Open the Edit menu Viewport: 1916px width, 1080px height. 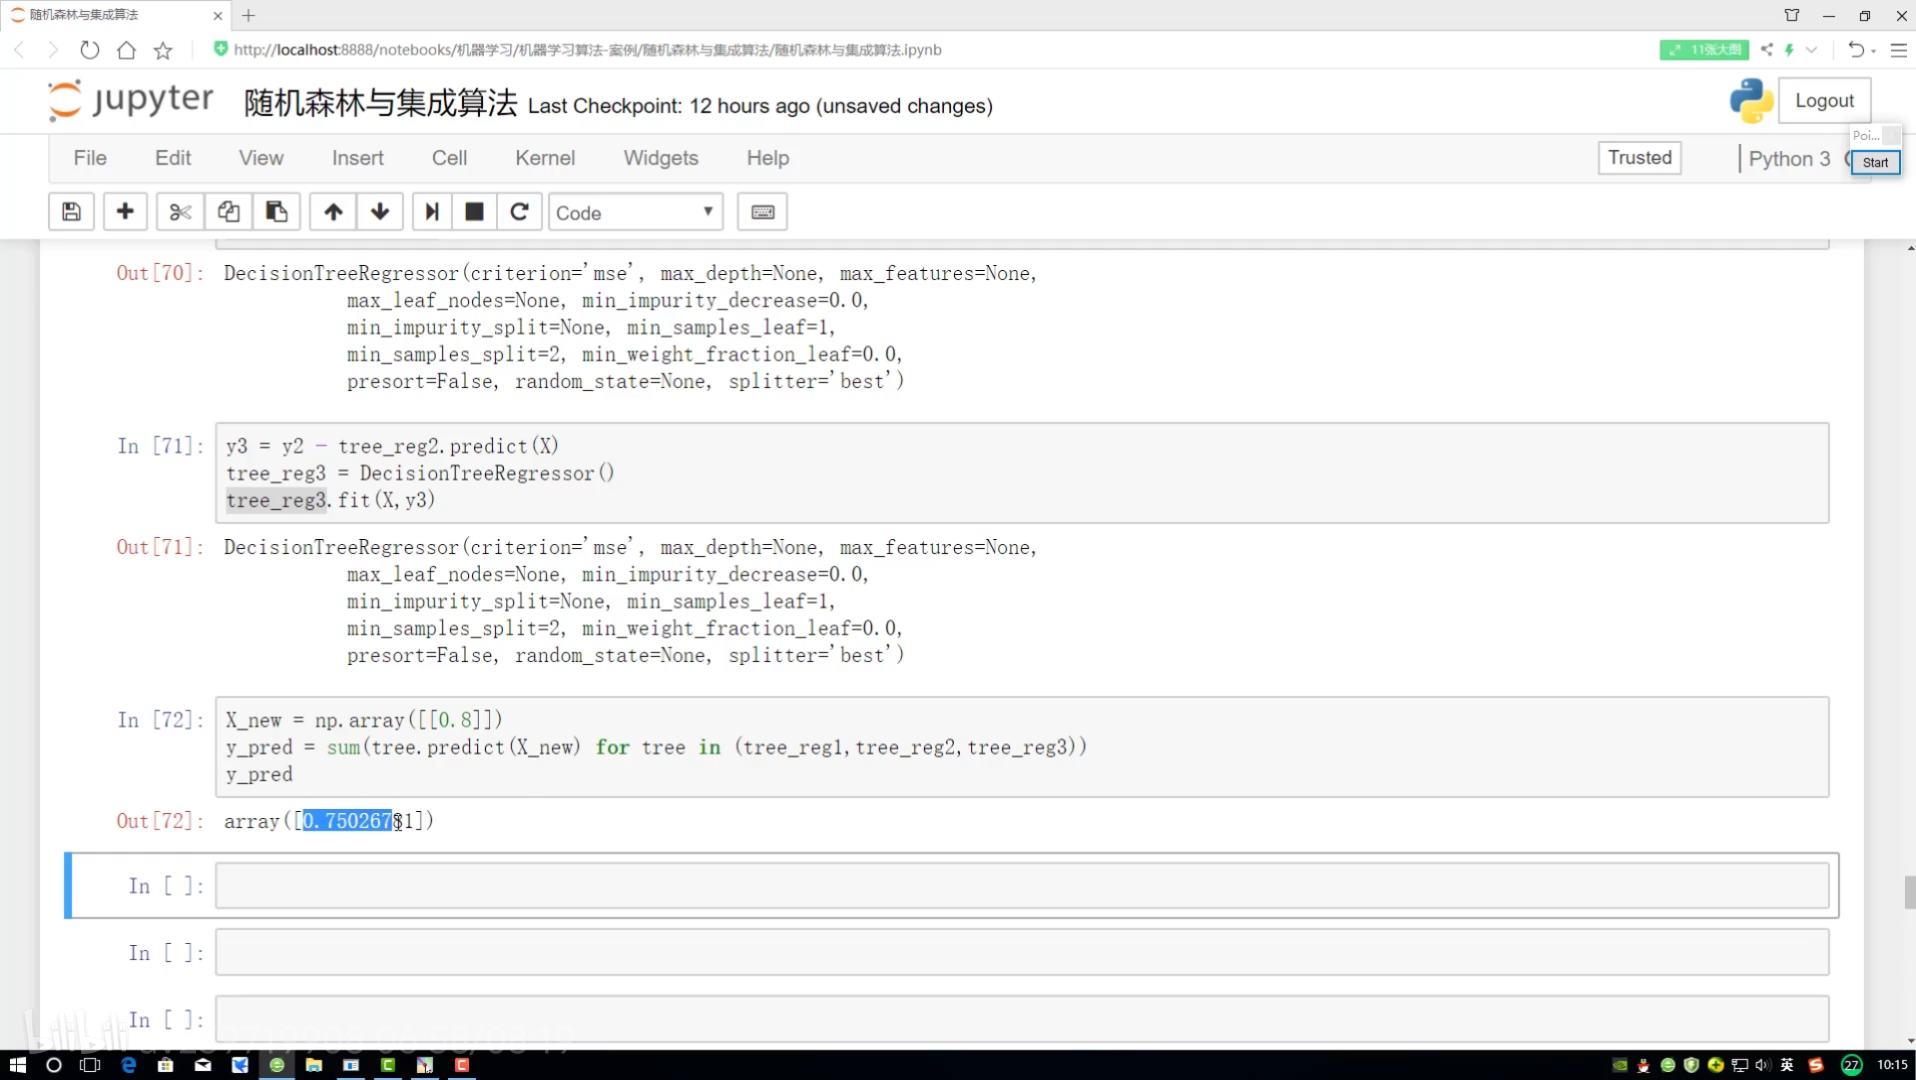coord(172,158)
